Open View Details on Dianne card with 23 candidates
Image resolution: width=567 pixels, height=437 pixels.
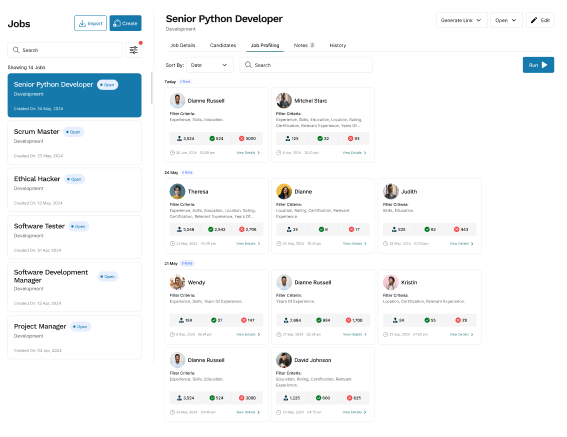[354, 243]
